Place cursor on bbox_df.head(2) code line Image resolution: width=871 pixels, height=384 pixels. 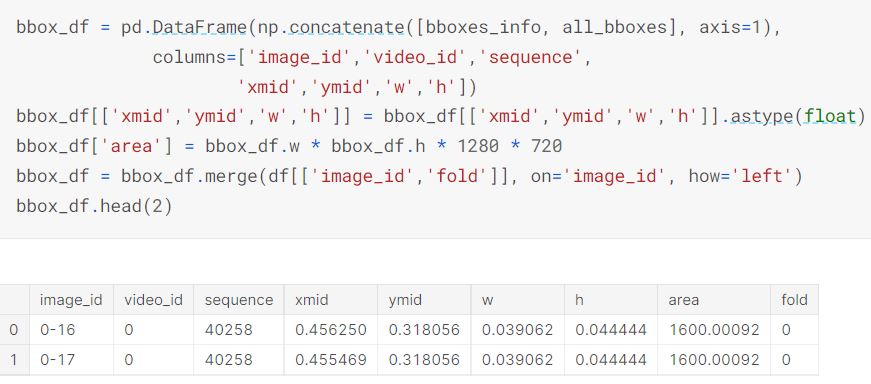(94, 206)
